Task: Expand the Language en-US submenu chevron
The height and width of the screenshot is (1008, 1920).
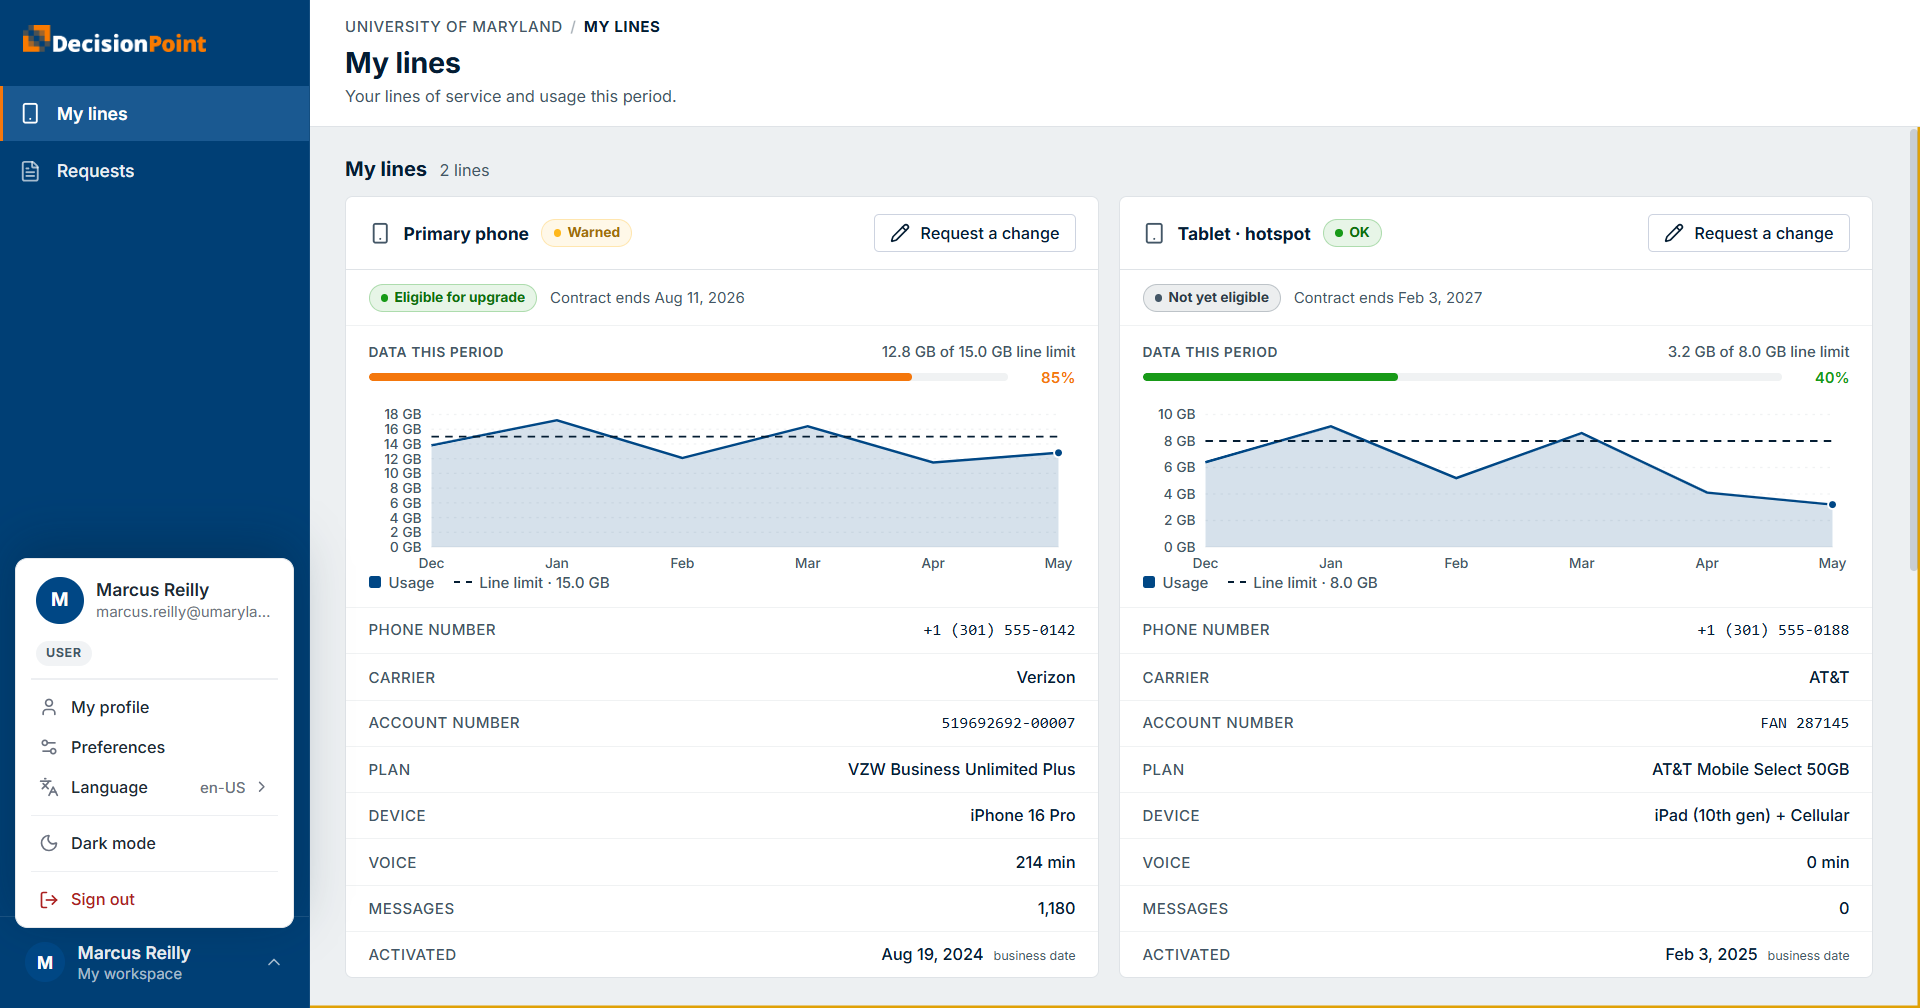Action: point(262,787)
